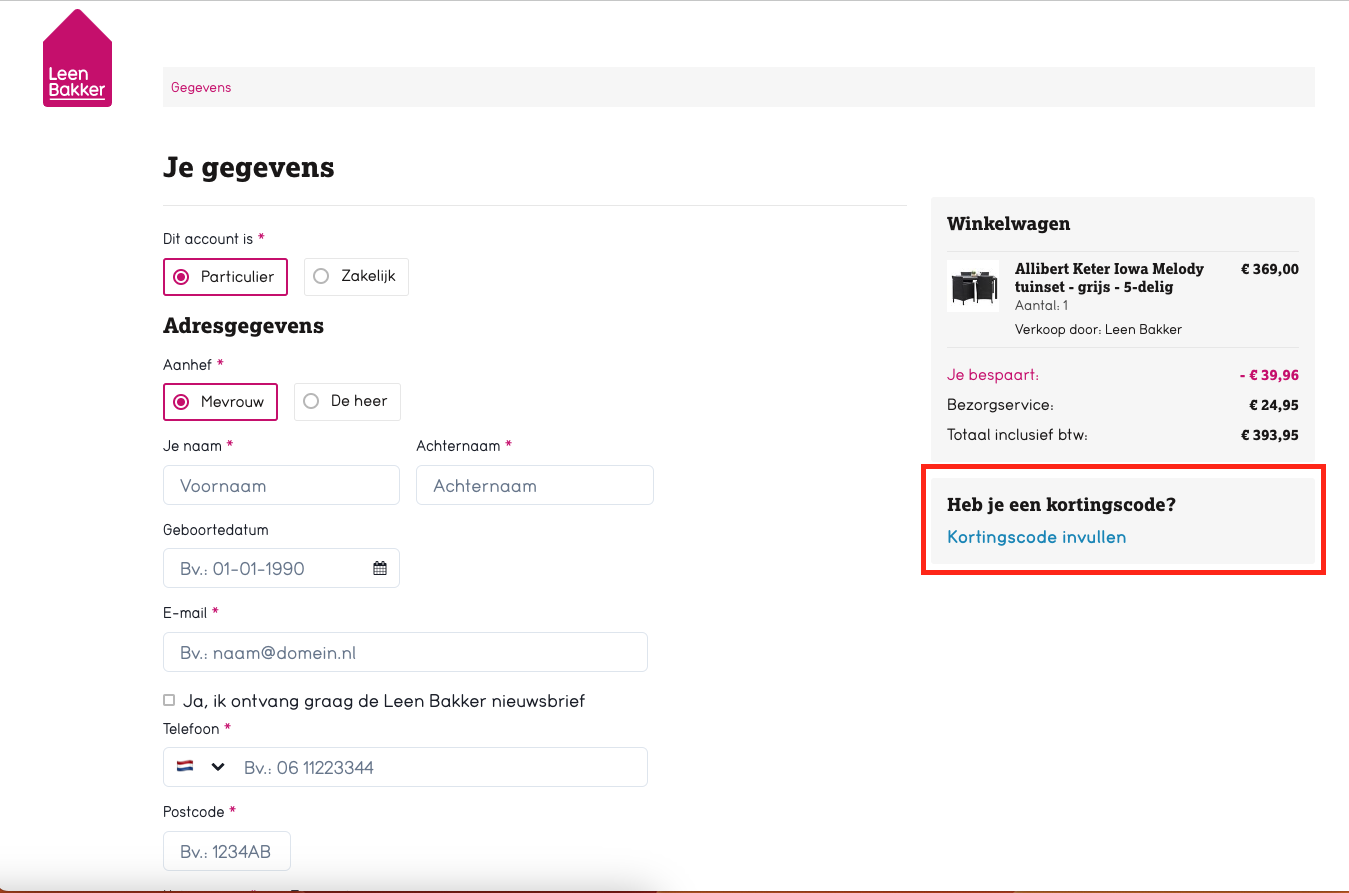The image size is (1349, 893).
Task: Click the 'Heb je een kortingscode?' heading
Action: click(1061, 505)
